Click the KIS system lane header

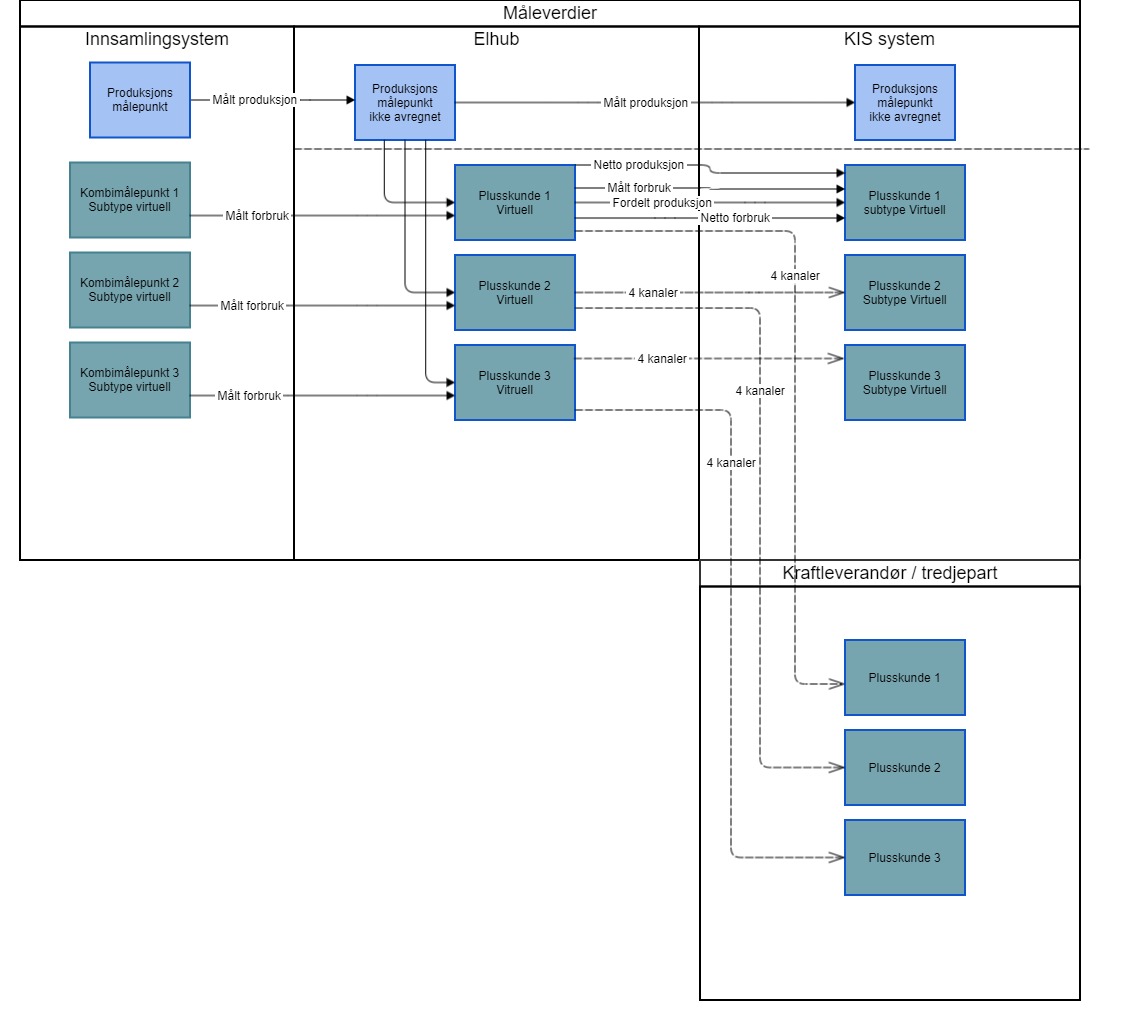click(889, 40)
